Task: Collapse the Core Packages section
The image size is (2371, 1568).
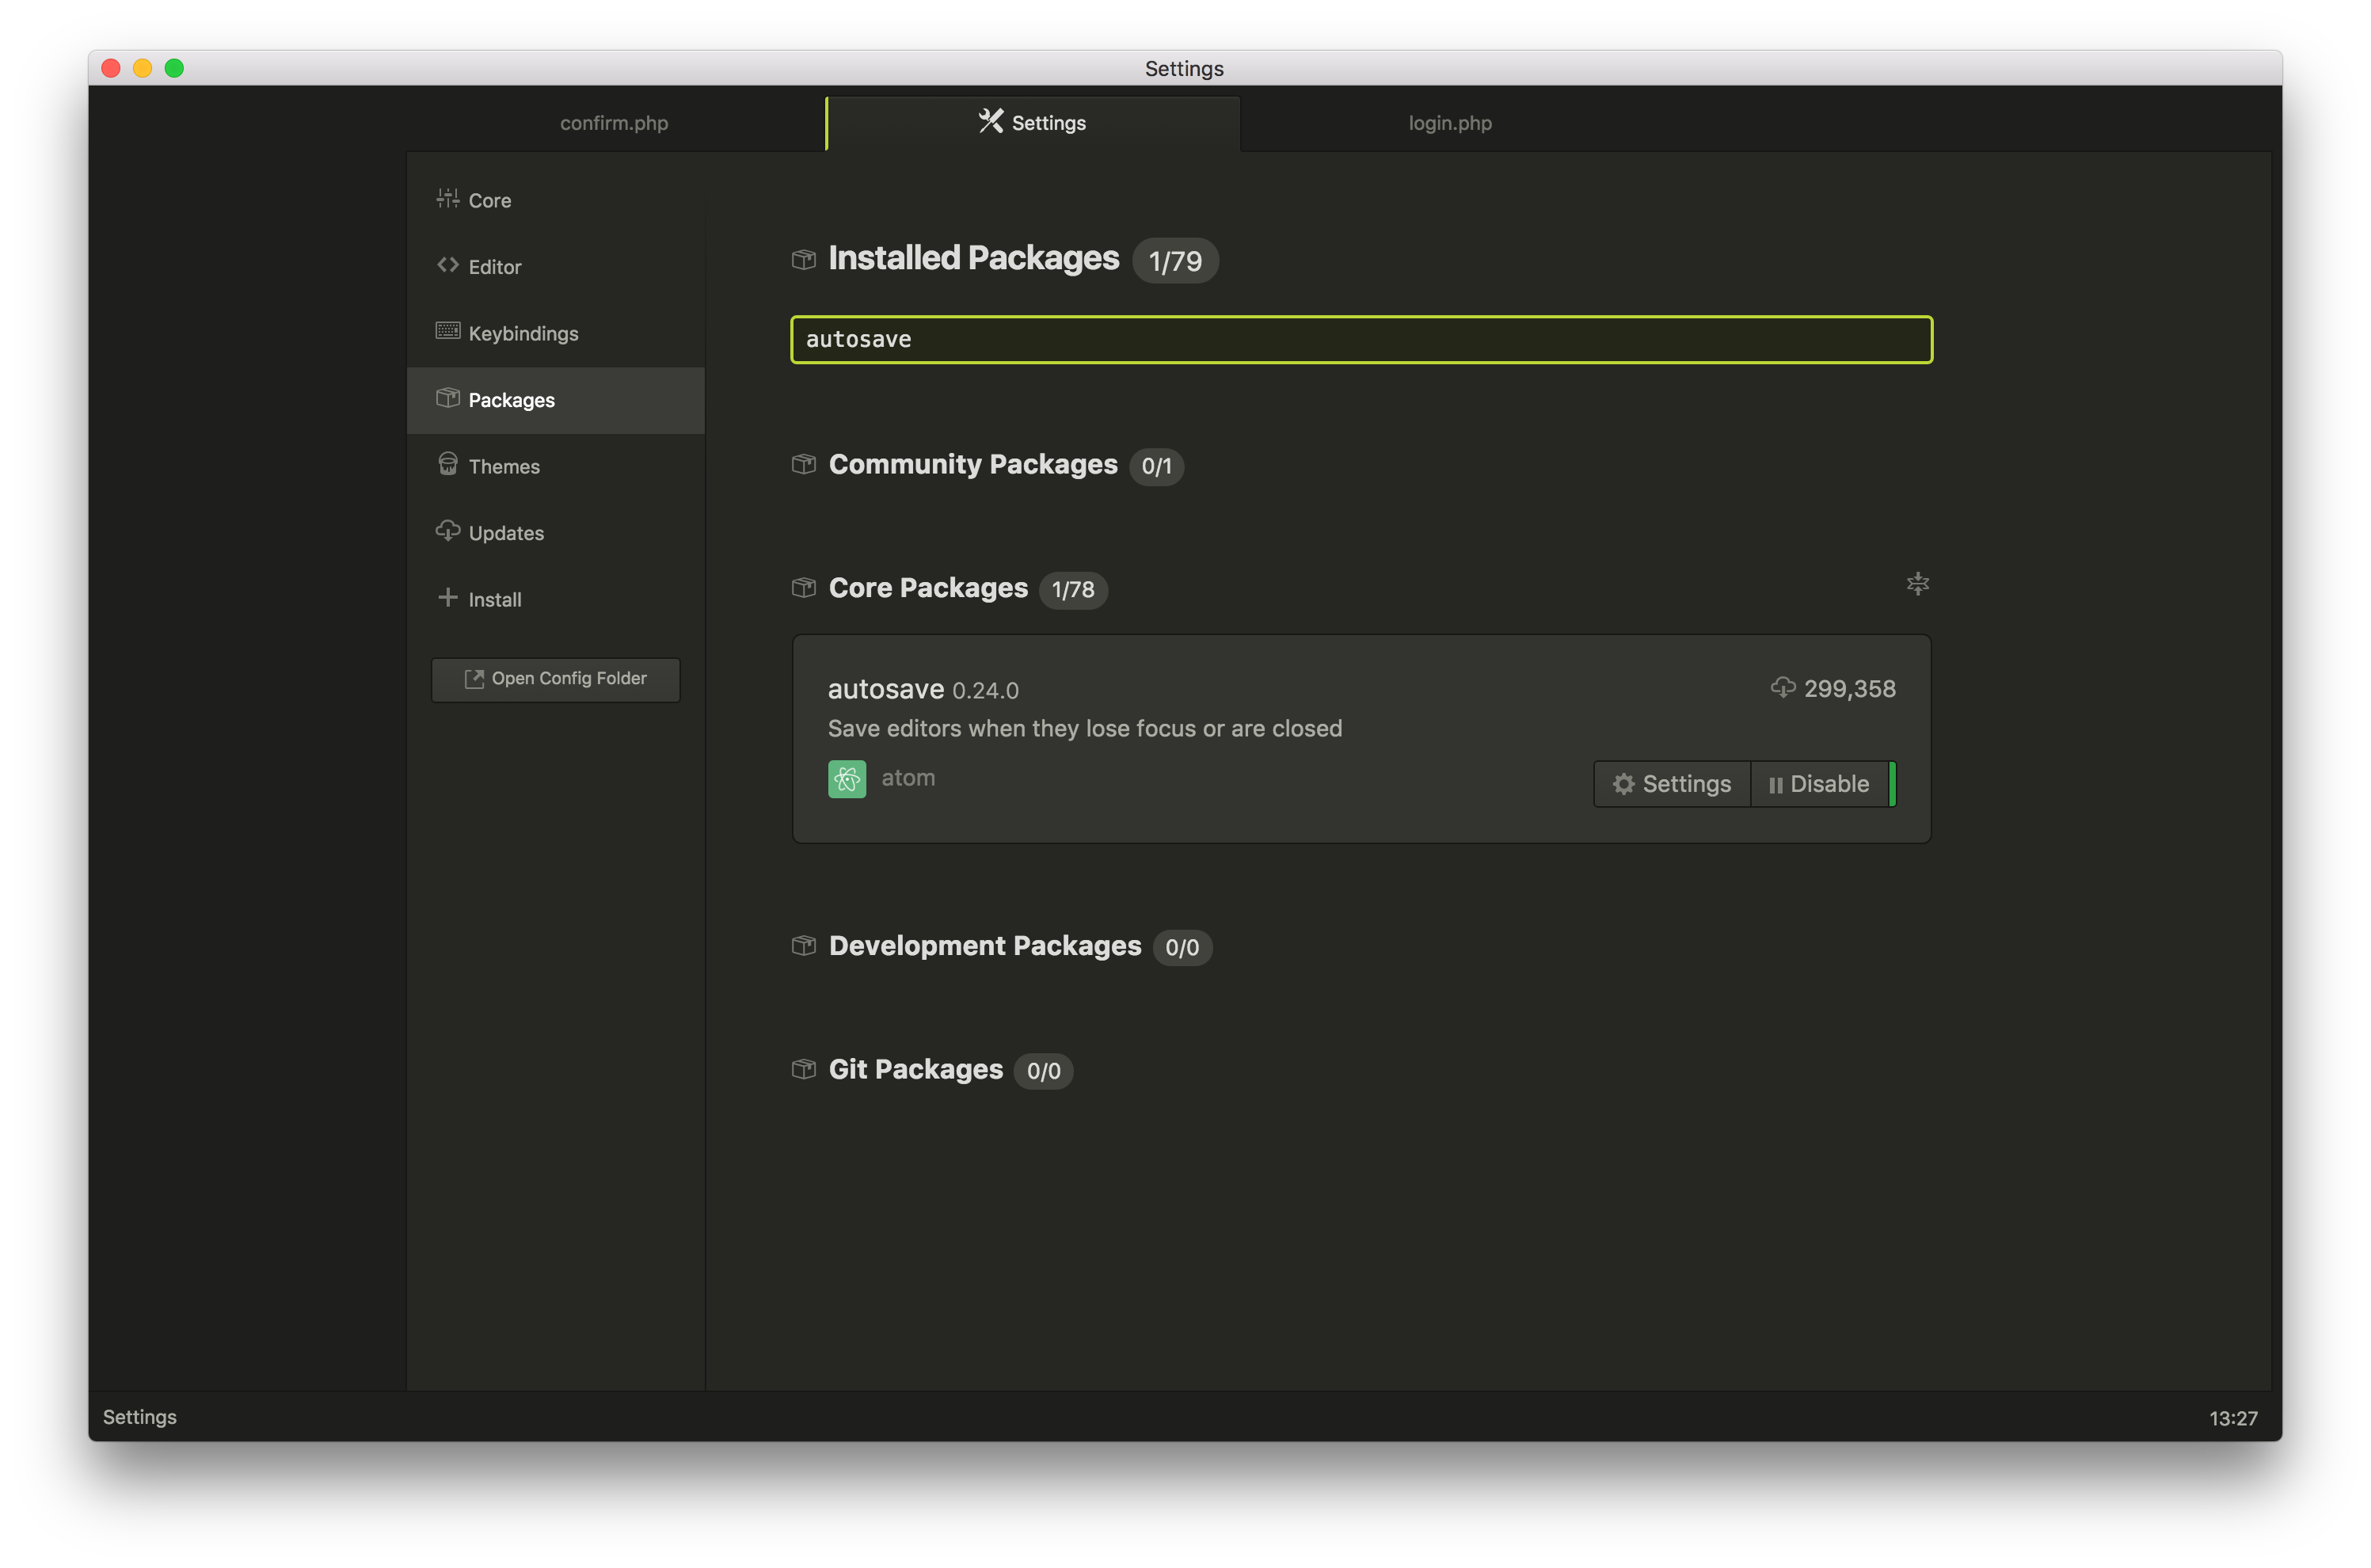Action: point(928,588)
